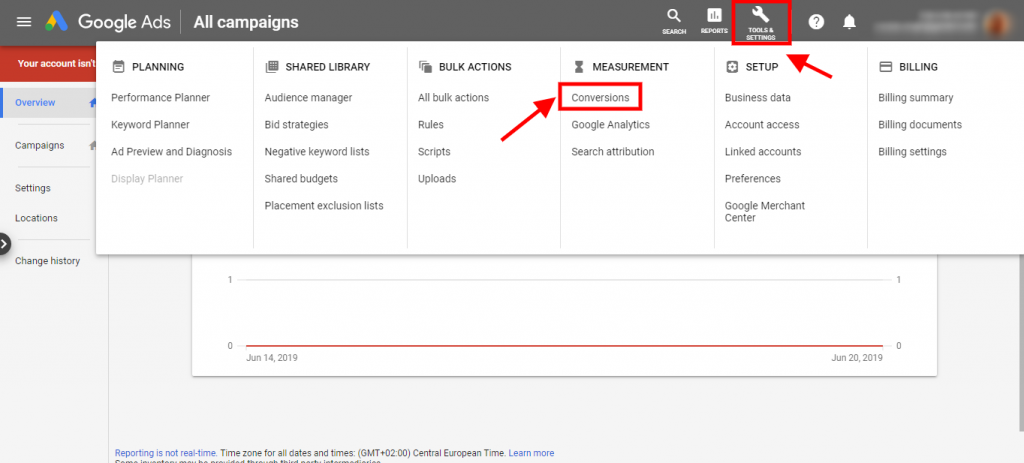Open Audience manager

coord(308,97)
